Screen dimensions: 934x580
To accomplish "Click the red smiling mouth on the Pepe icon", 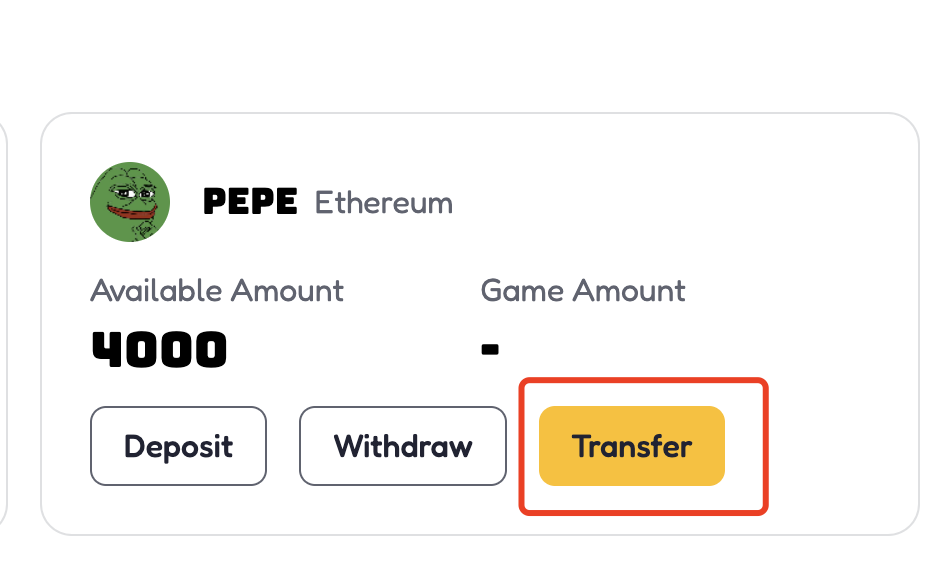I will tap(130, 213).
